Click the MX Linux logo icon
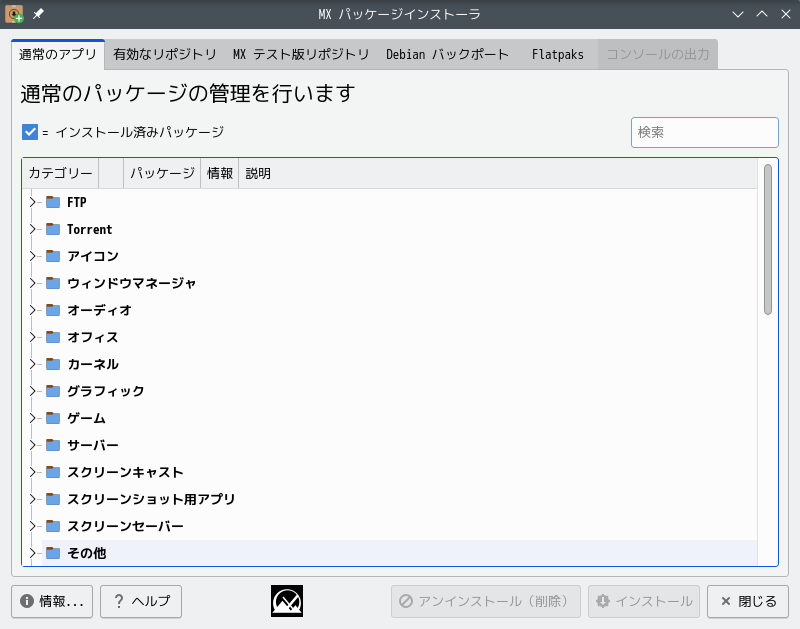 (x=287, y=601)
